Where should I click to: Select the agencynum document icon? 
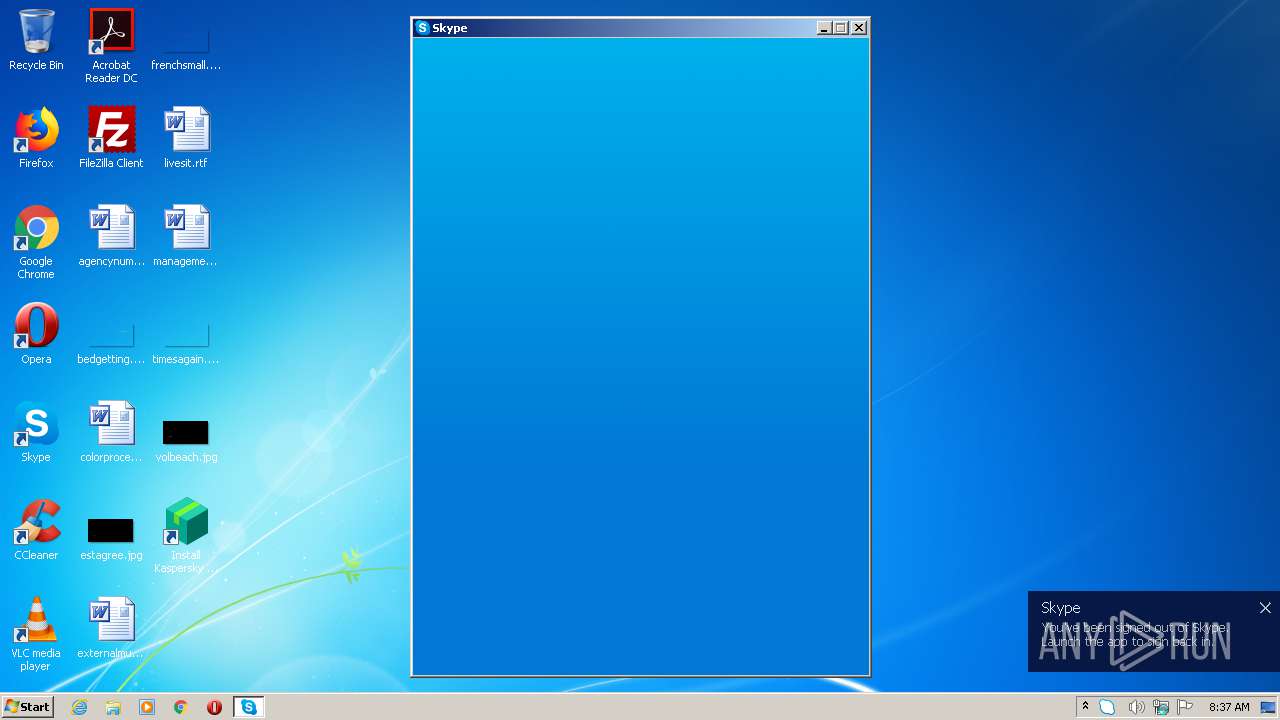point(111,236)
